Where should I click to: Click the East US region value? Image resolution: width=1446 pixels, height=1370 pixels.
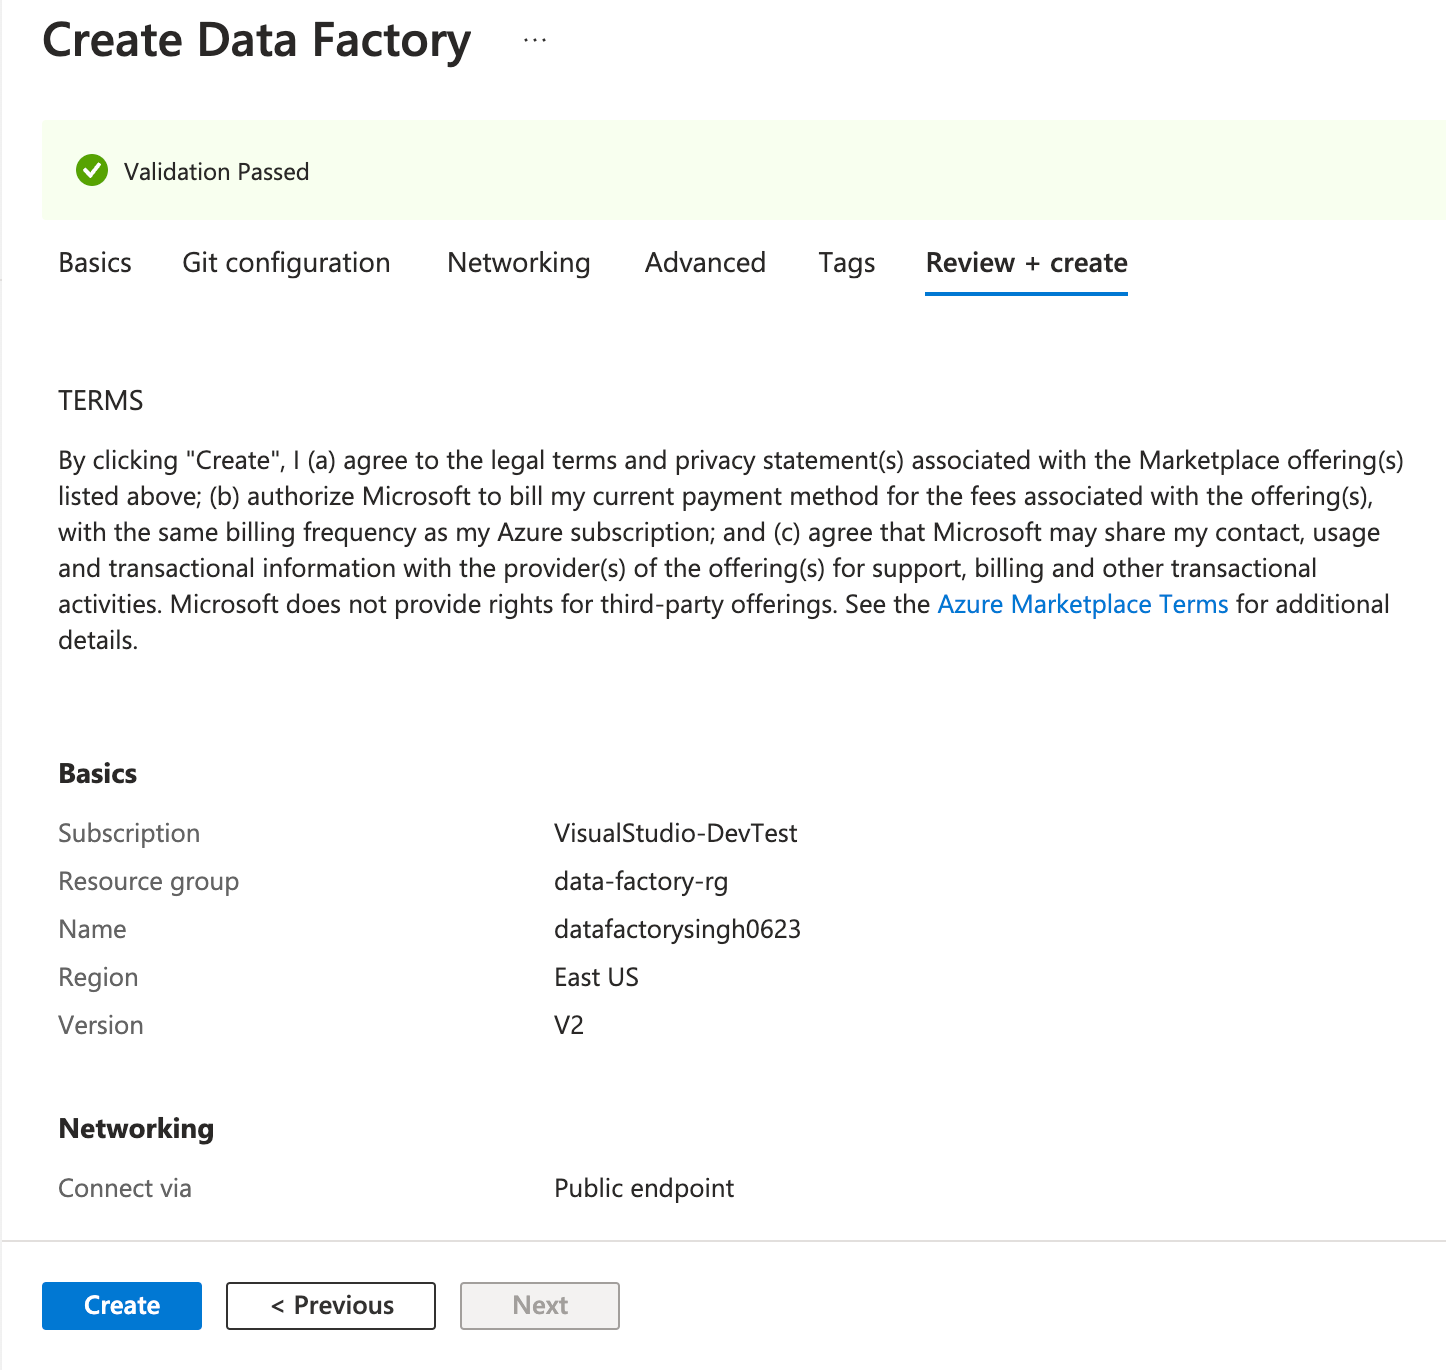click(596, 977)
